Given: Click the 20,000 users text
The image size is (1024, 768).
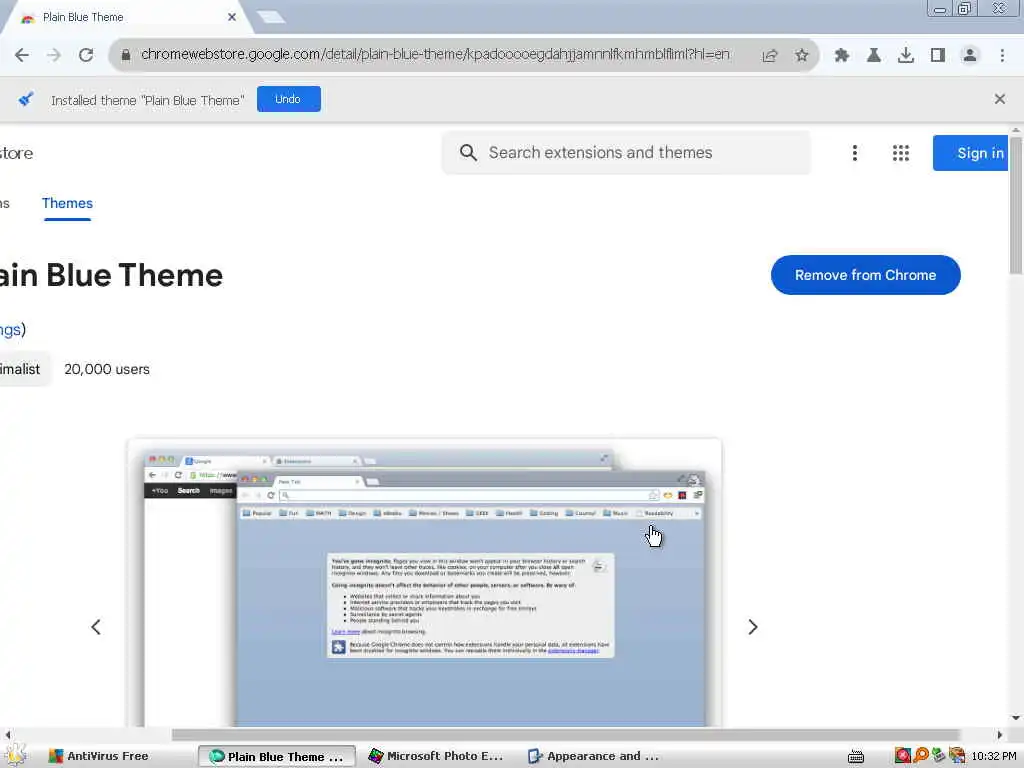Looking at the screenshot, I should point(107,370).
